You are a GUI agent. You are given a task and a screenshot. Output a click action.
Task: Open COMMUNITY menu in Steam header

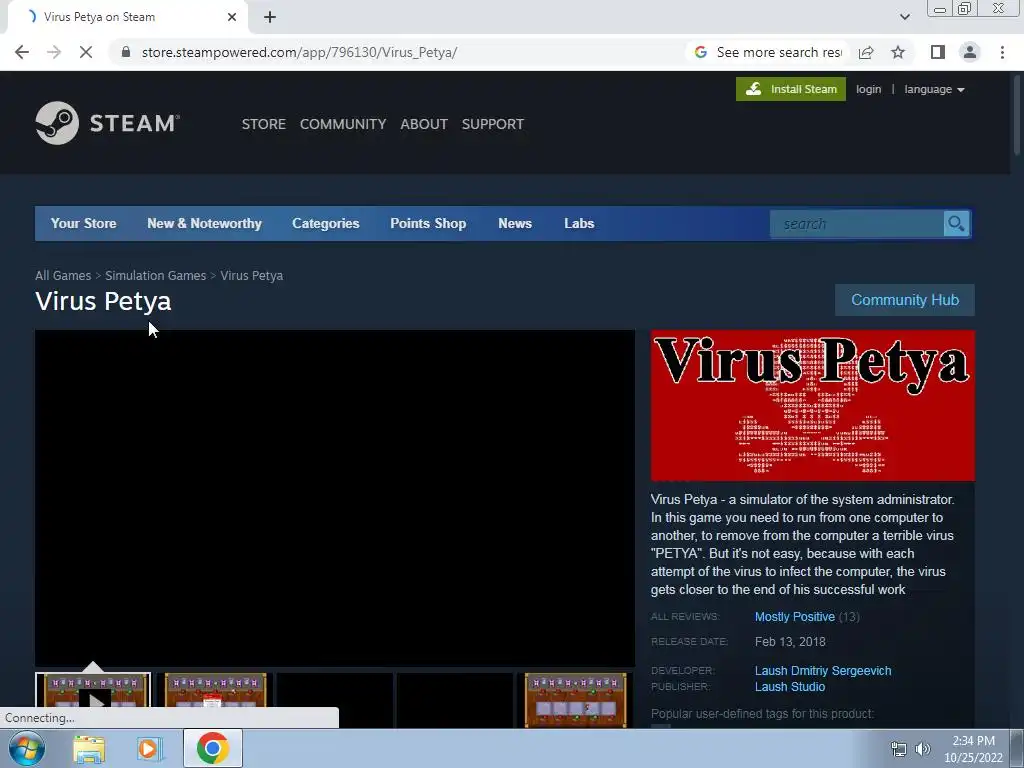(343, 124)
